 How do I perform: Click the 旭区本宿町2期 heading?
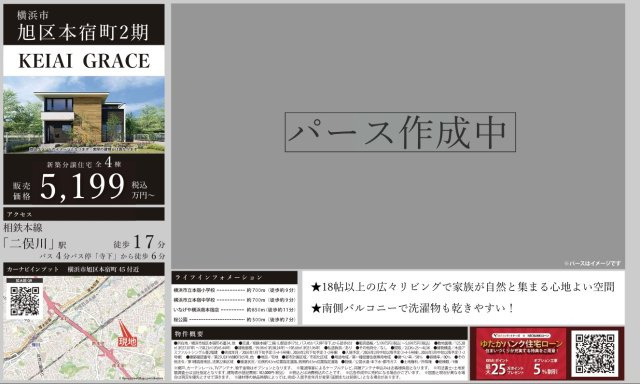click(x=83, y=32)
